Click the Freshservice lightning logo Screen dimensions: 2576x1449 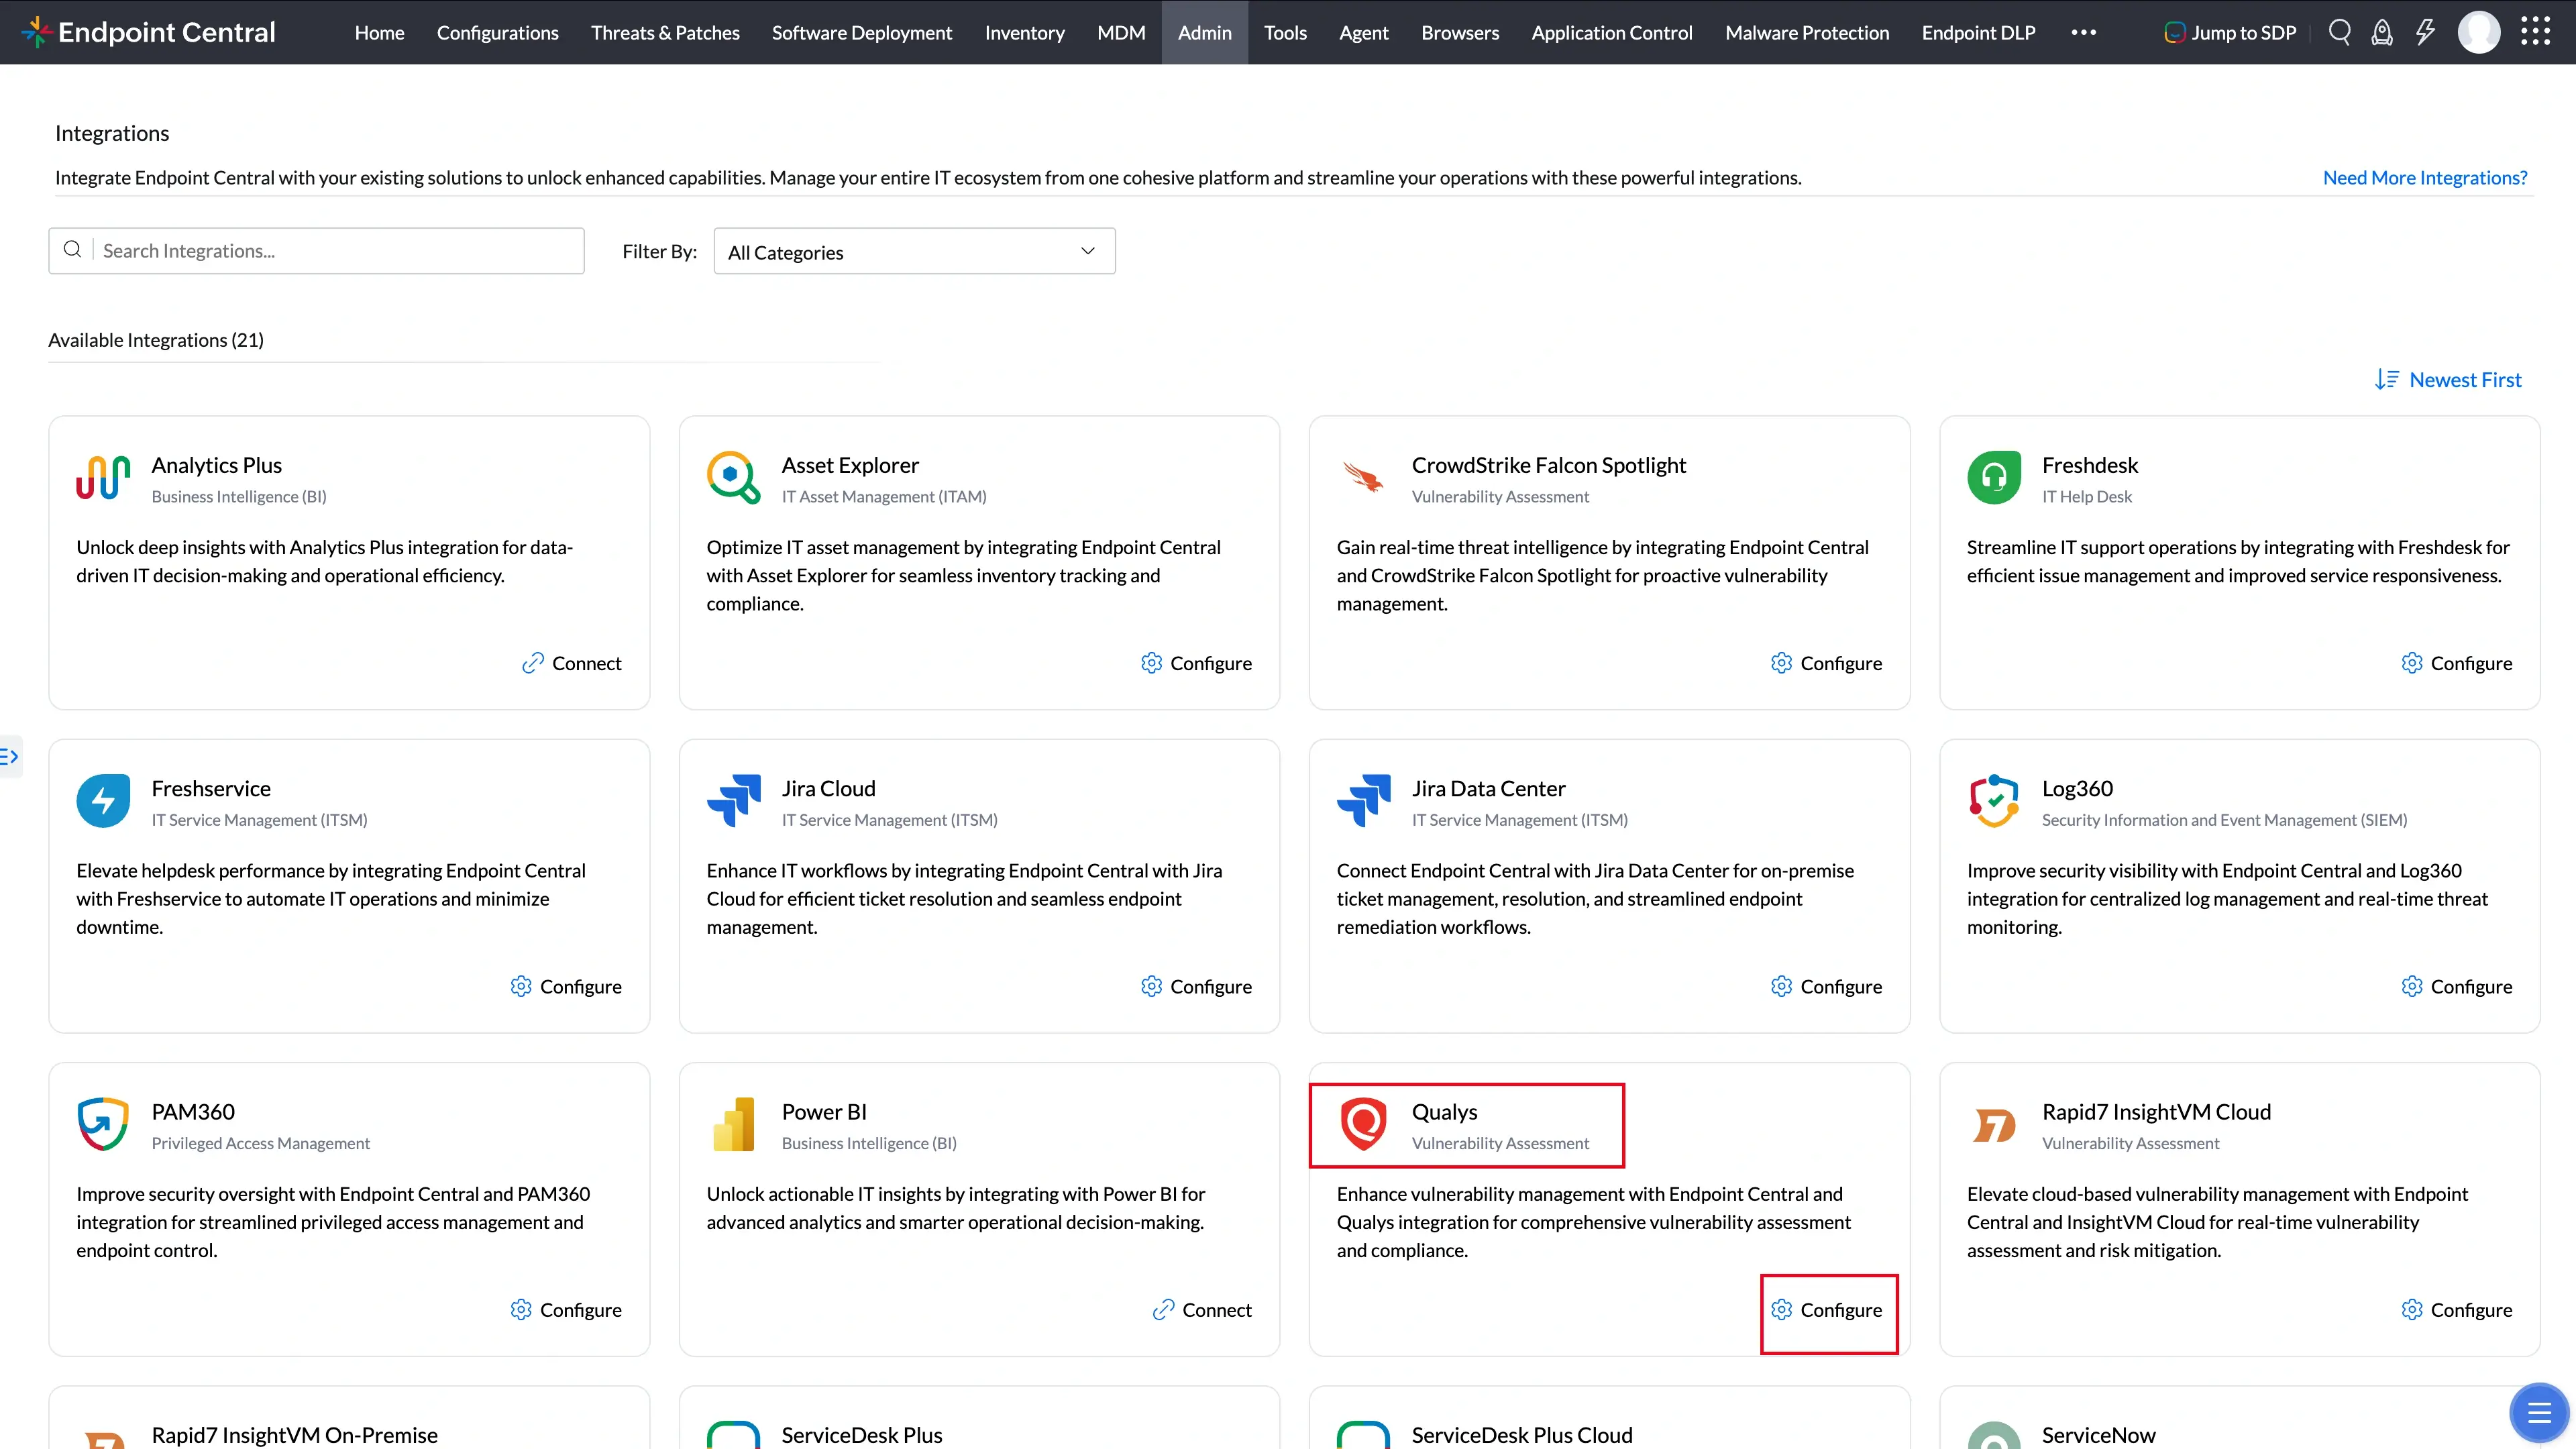pyautogui.click(x=103, y=801)
